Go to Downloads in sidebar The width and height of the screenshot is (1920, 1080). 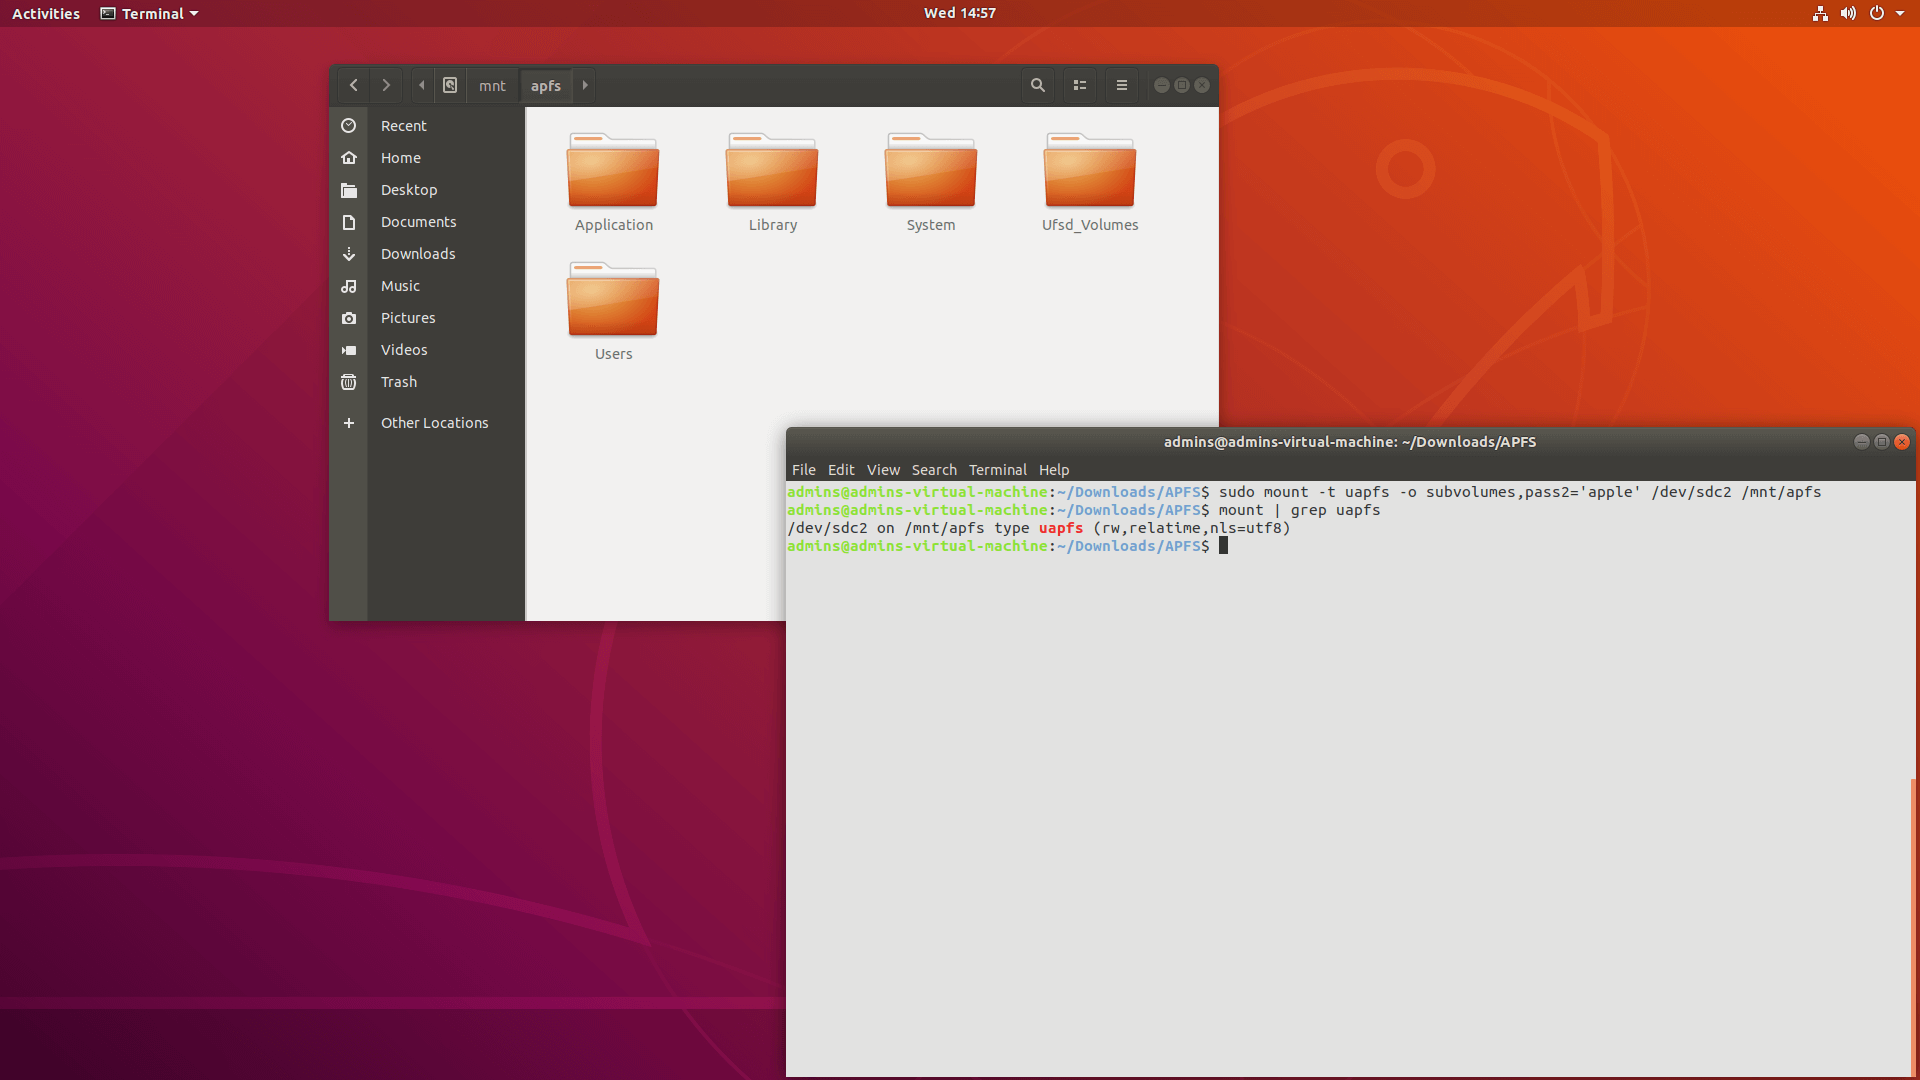417,254
